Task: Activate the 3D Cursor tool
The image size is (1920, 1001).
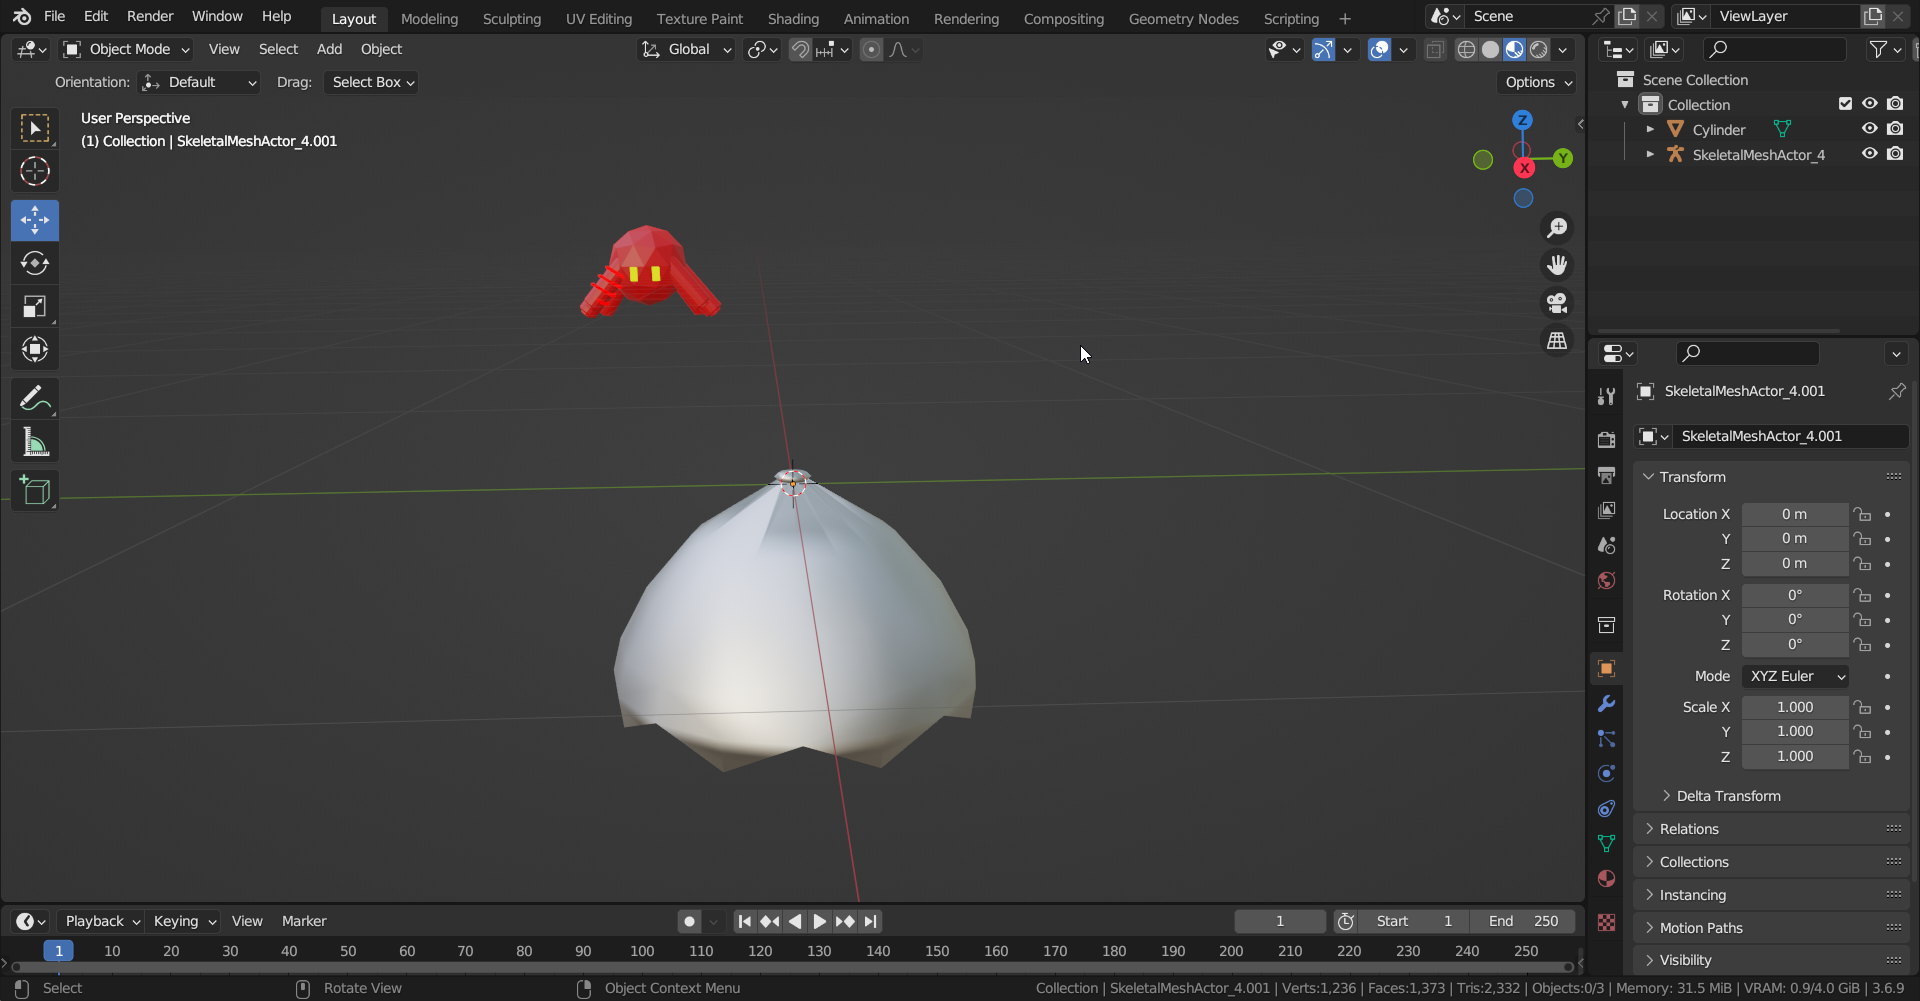Action: (x=35, y=171)
